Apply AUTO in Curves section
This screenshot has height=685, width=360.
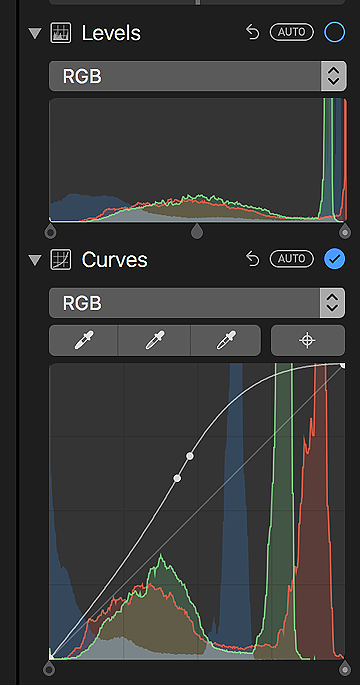coord(291,259)
